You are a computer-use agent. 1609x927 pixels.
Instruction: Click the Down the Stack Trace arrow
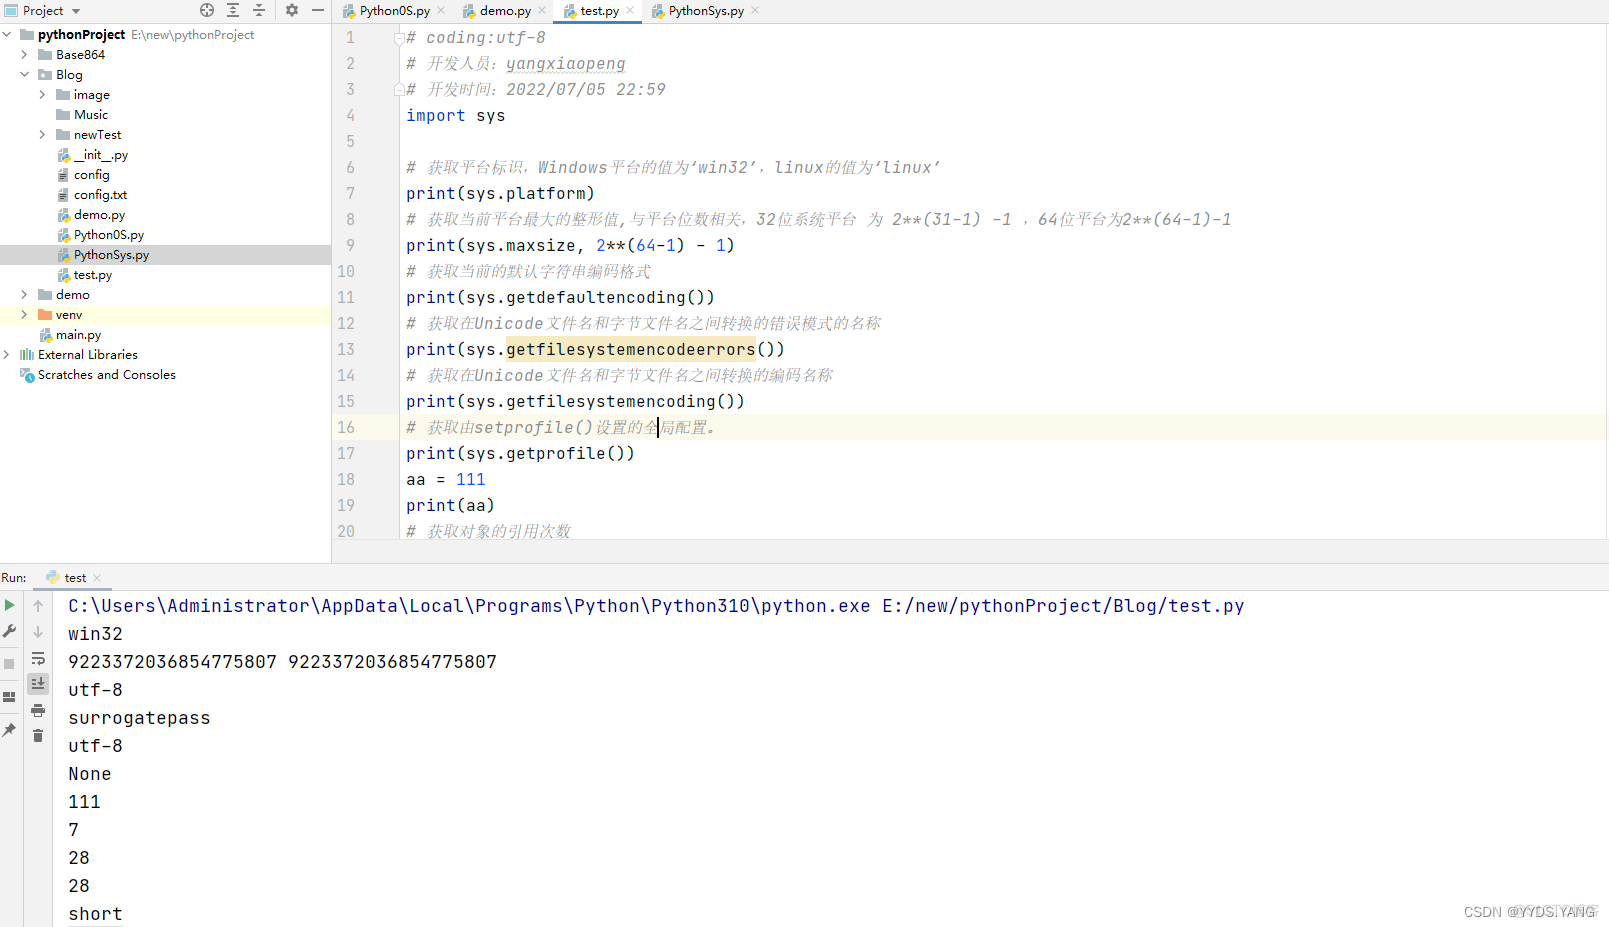(38, 632)
